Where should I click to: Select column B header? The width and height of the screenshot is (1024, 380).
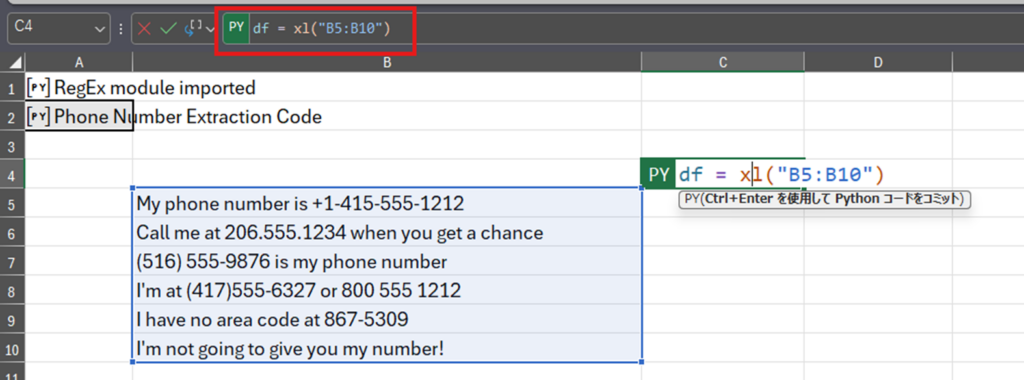[x=387, y=63]
